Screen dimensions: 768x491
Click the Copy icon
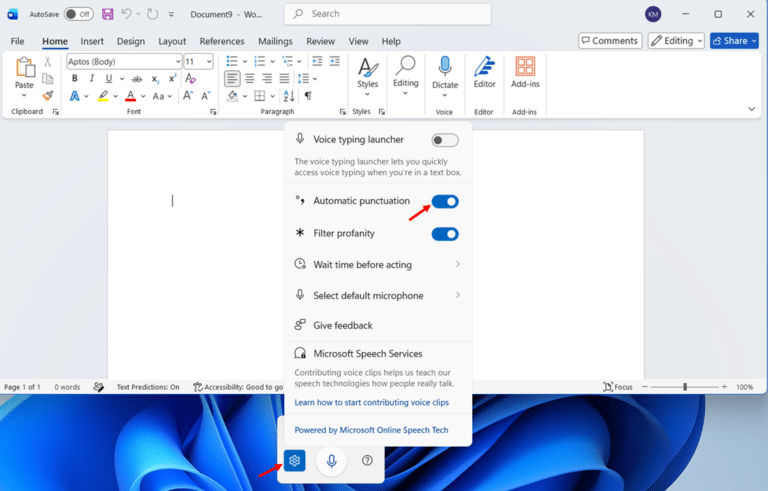48,78
